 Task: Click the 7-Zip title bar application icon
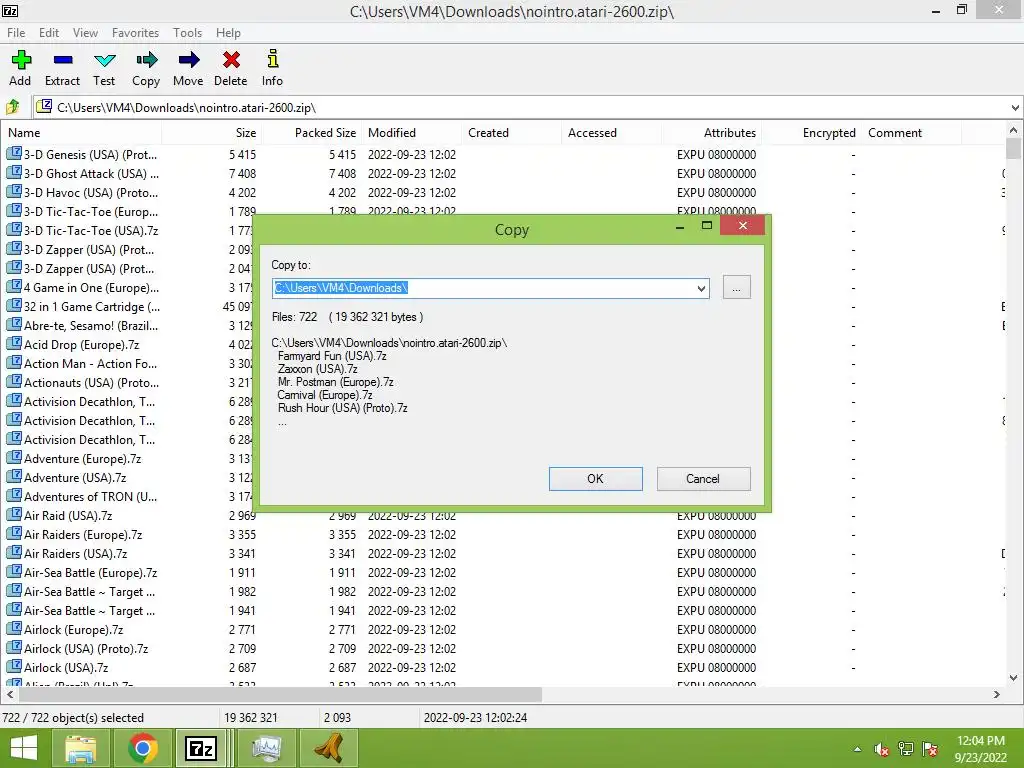pos(10,10)
